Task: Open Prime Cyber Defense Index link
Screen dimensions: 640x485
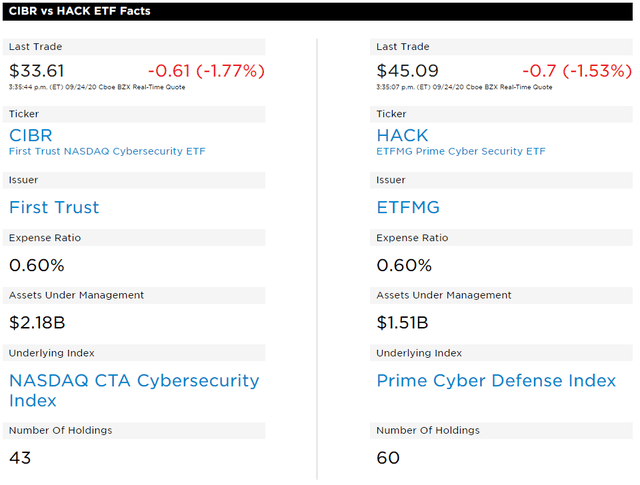Action: tap(496, 380)
